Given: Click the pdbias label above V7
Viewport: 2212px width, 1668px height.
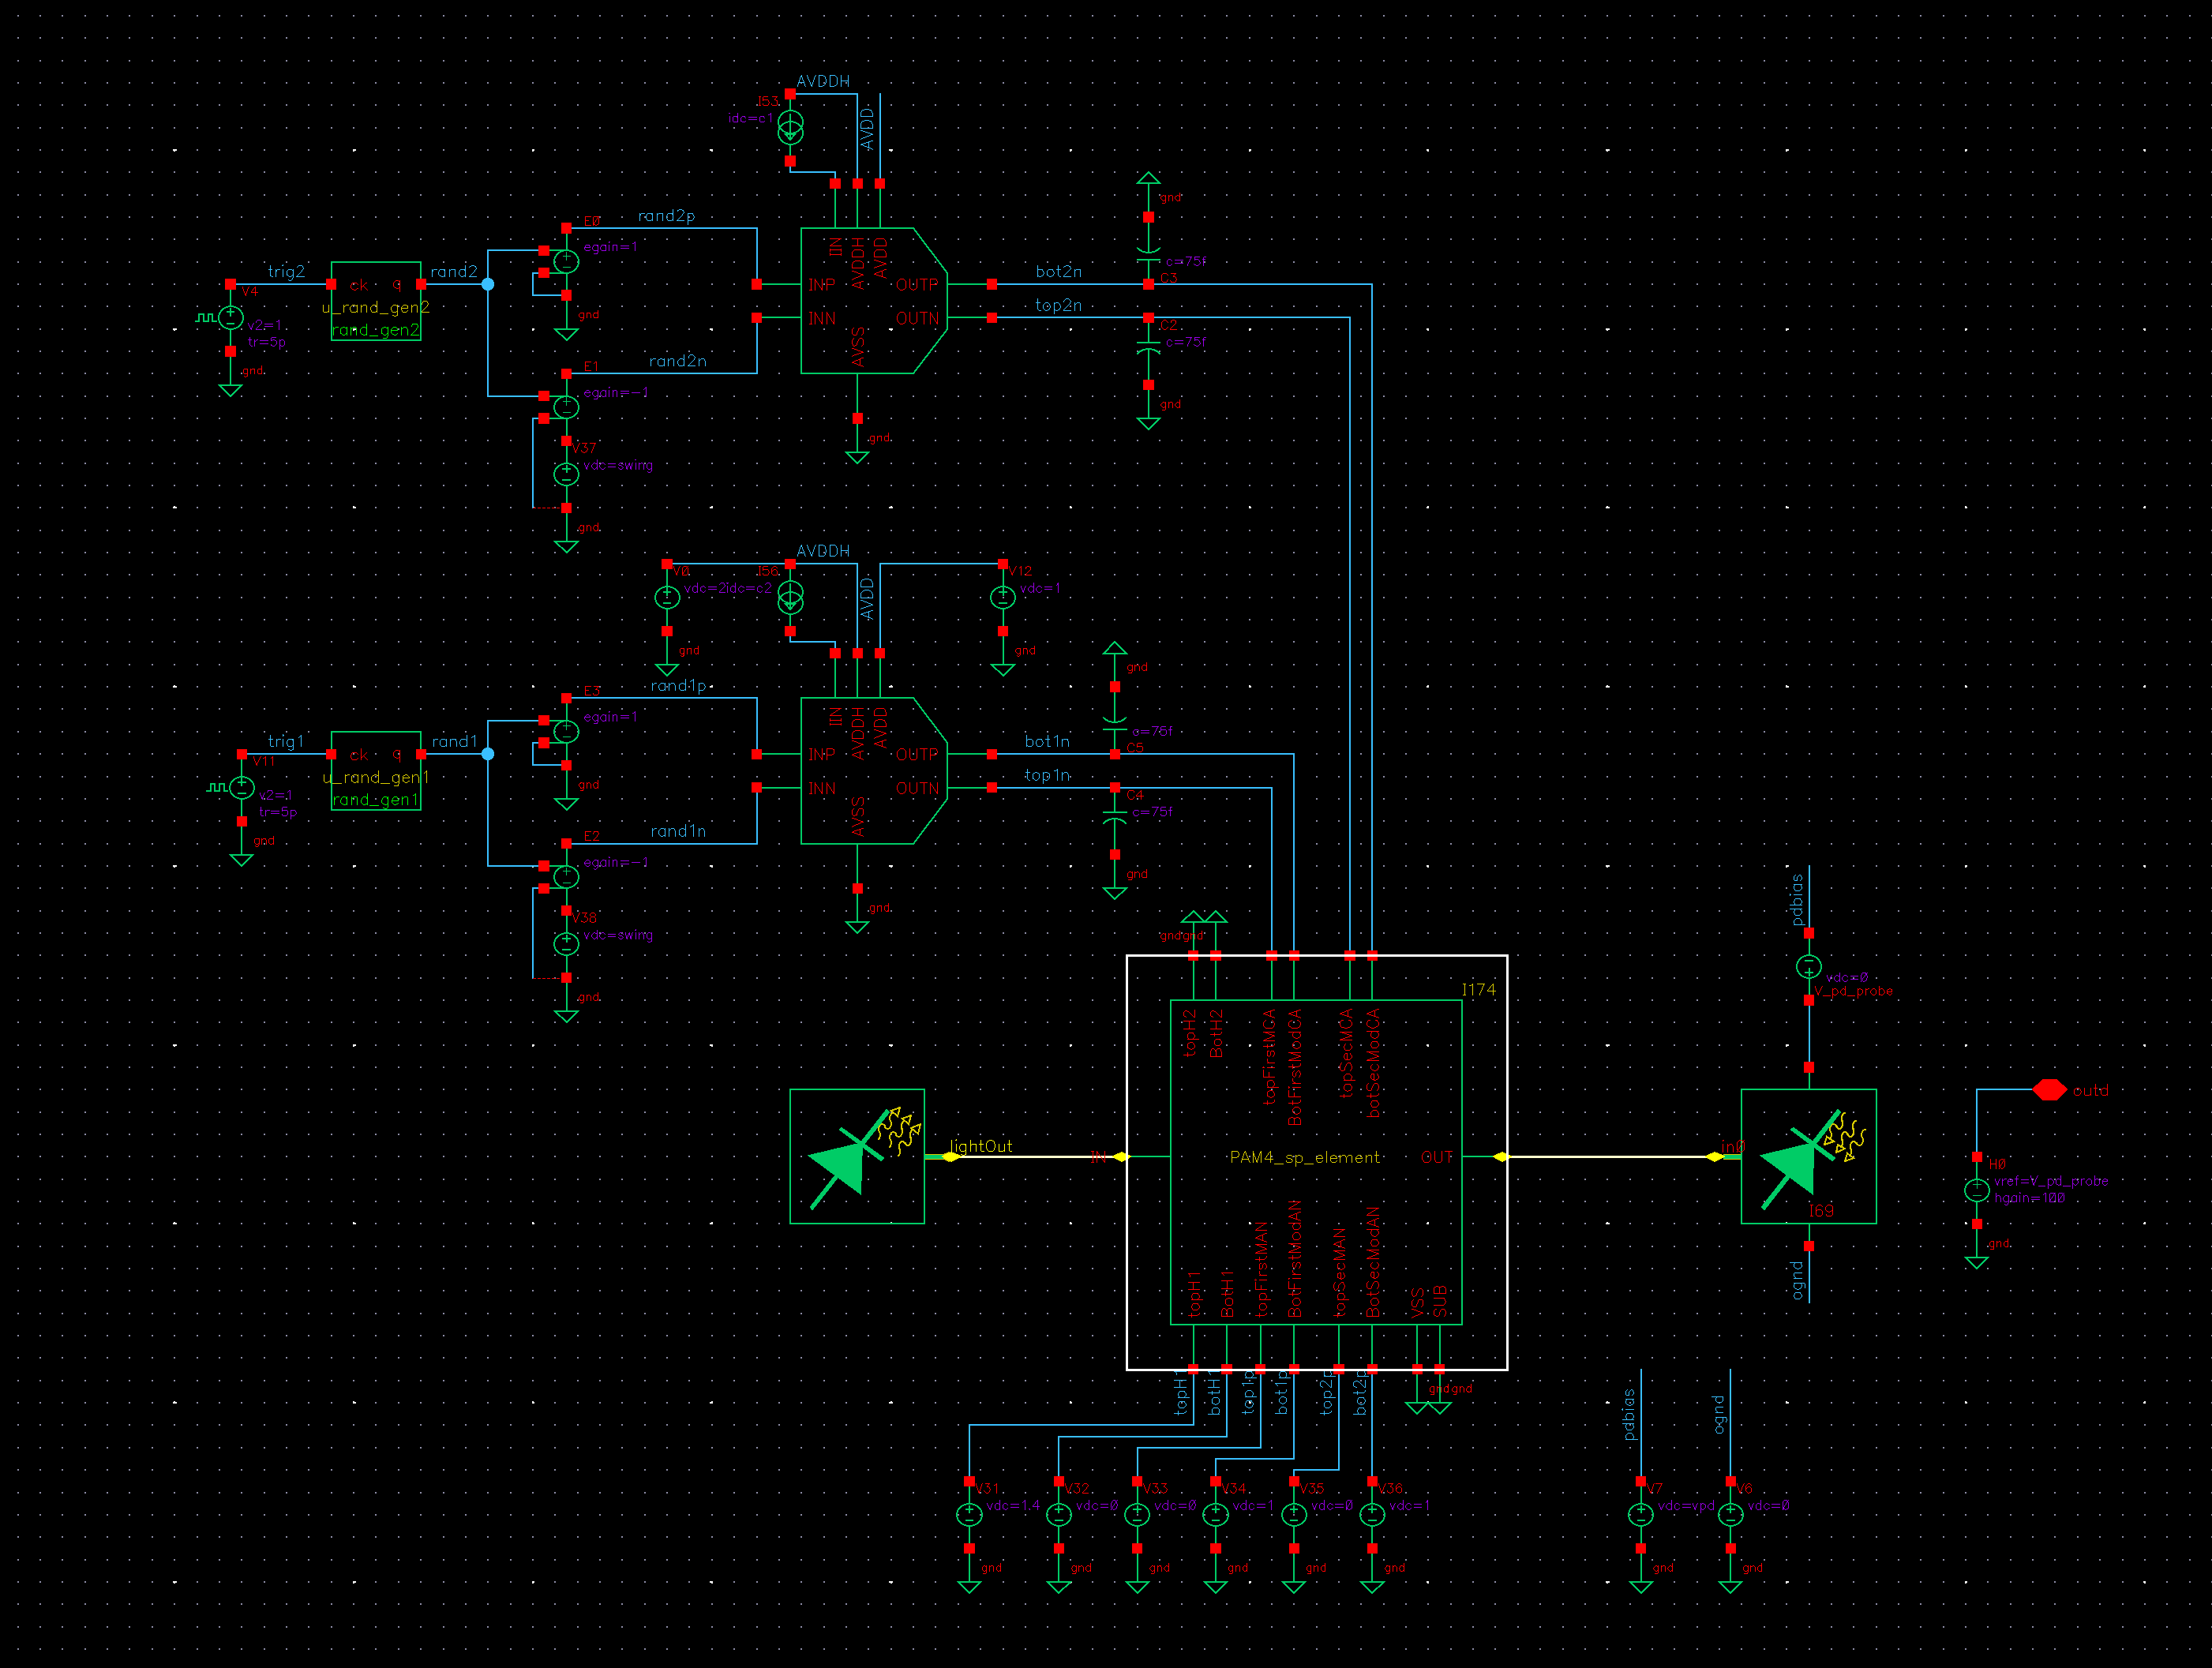Looking at the screenshot, I should [x=1629, y=1414].
